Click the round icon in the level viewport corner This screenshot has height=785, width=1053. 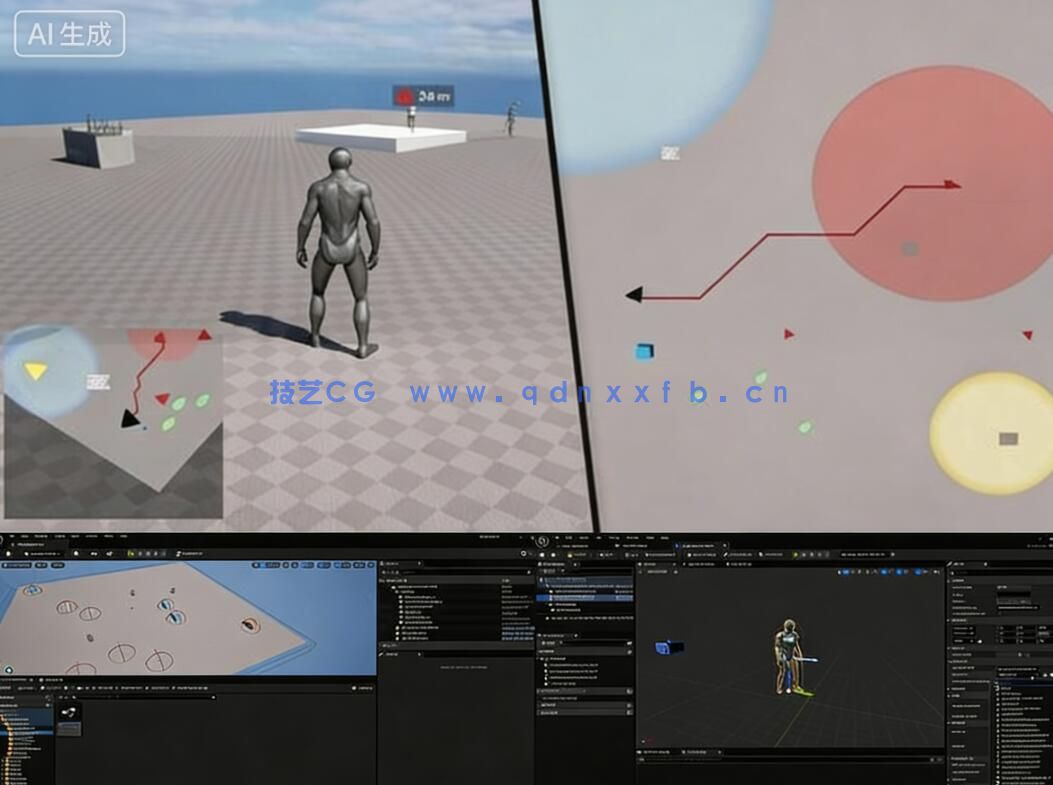click(x=9, y=670)
